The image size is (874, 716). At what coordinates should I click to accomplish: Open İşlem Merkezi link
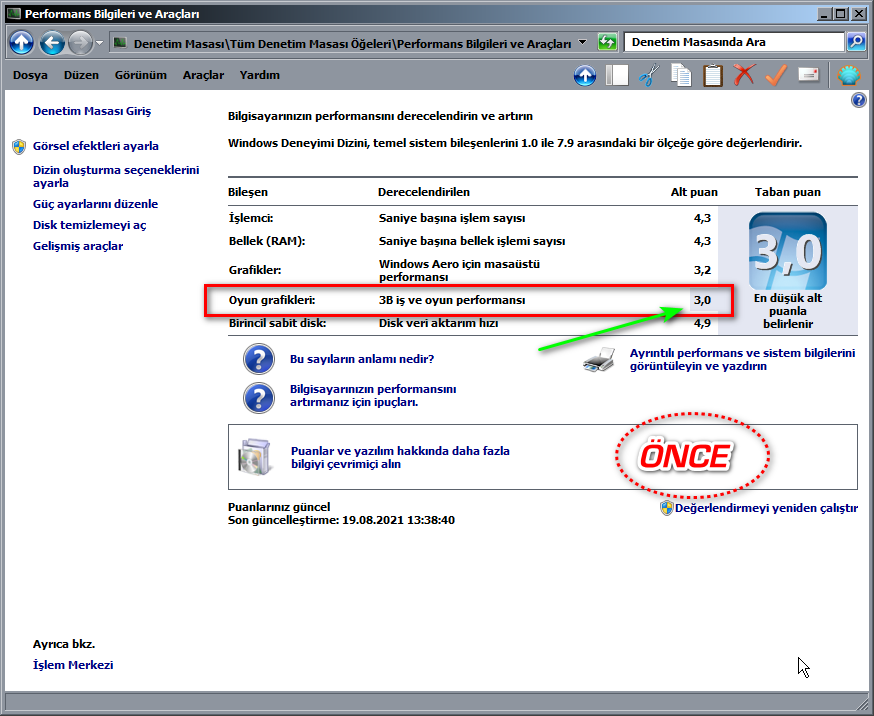tap(73, 665)
